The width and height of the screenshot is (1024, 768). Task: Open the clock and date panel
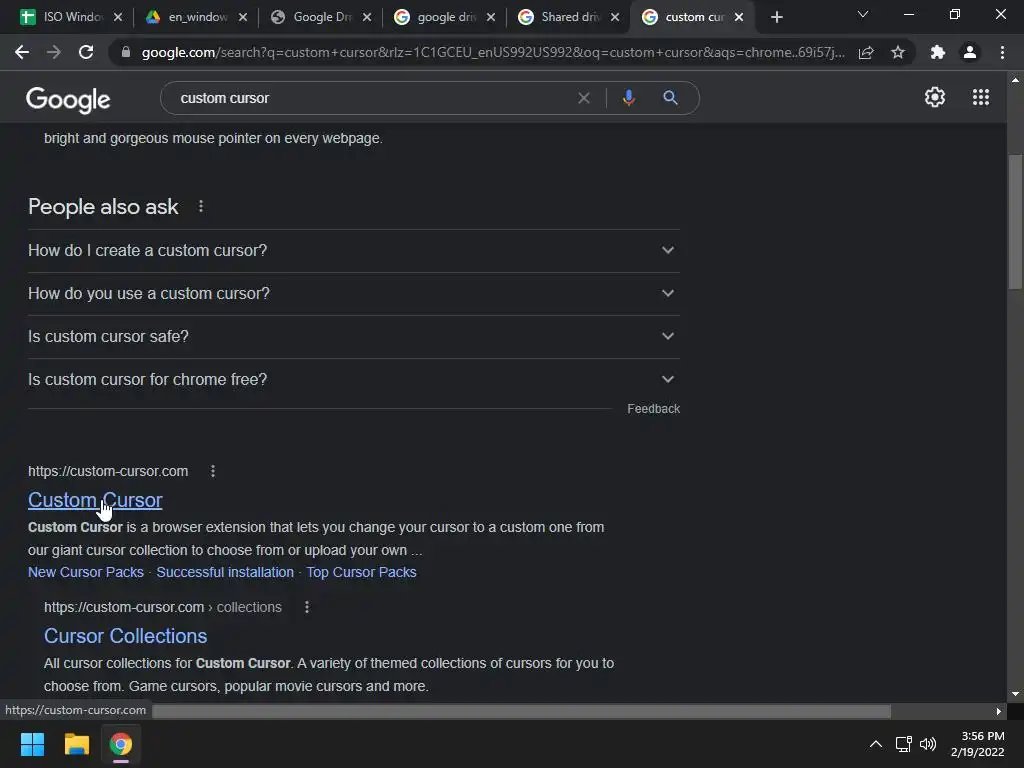(978, 744)
